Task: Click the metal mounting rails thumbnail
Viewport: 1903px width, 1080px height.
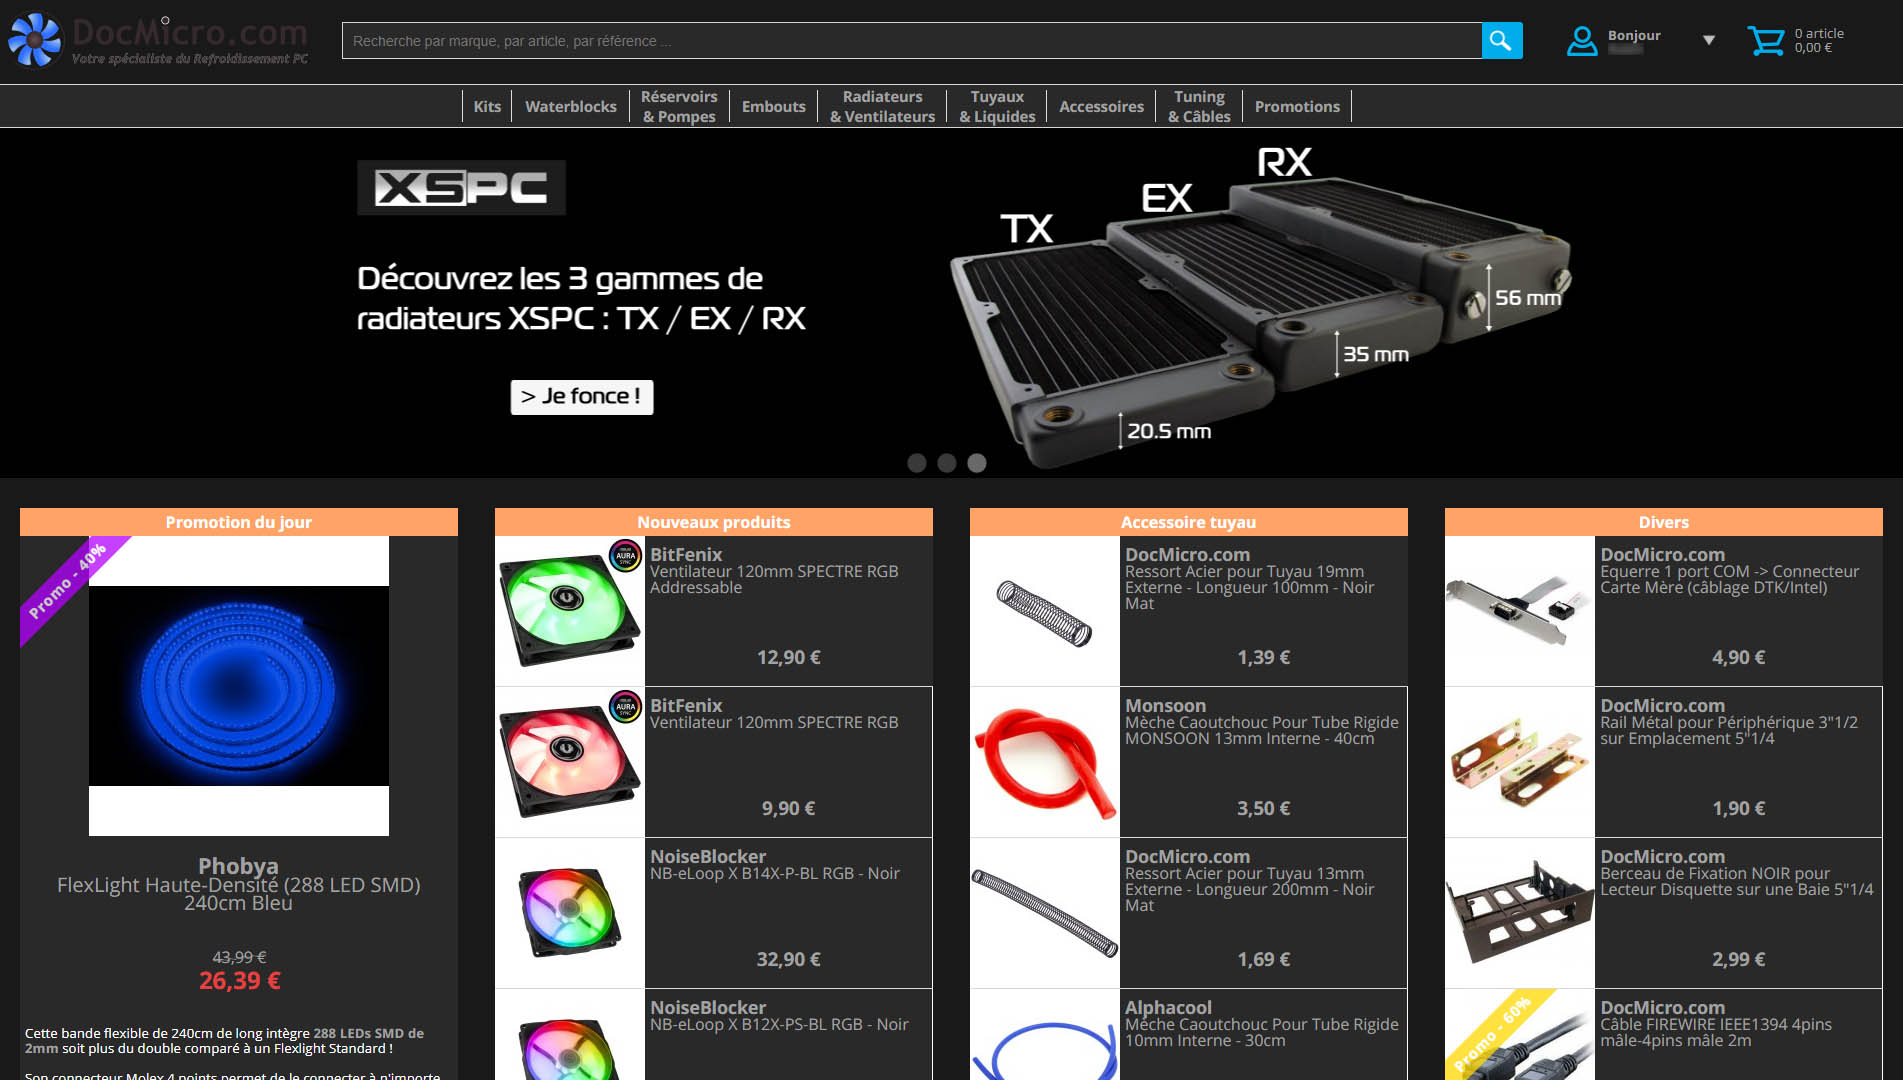Action: pyautogui.click(x=1520, y=762)
